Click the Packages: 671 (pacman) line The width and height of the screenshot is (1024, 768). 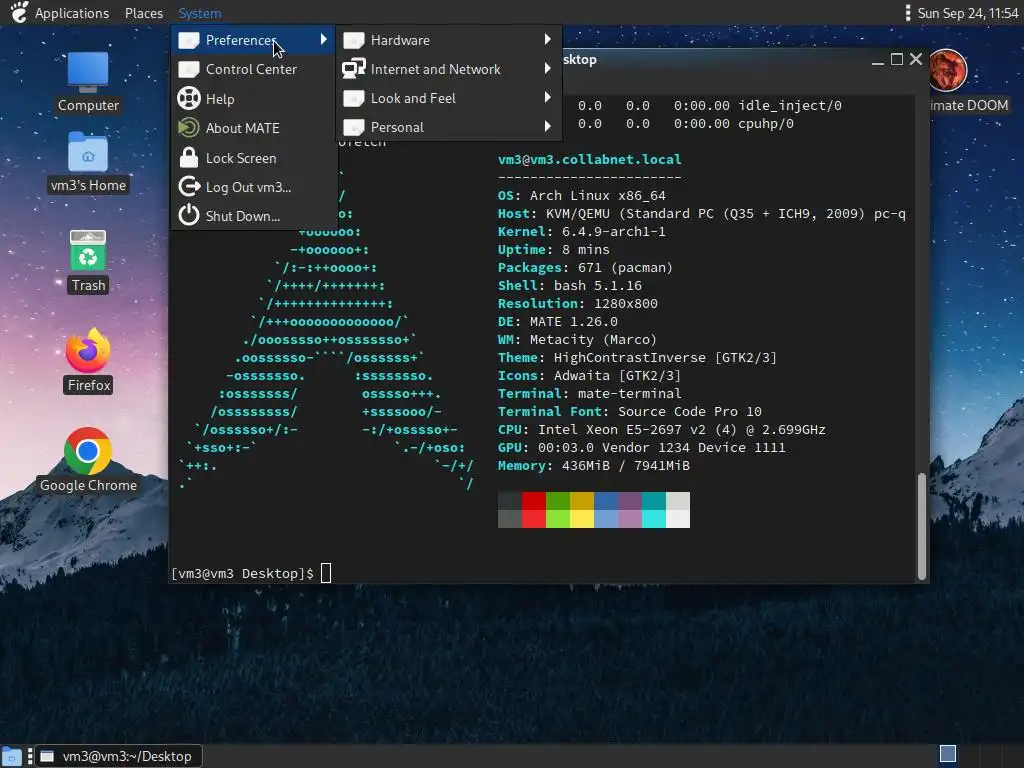(x=585, y=268)
